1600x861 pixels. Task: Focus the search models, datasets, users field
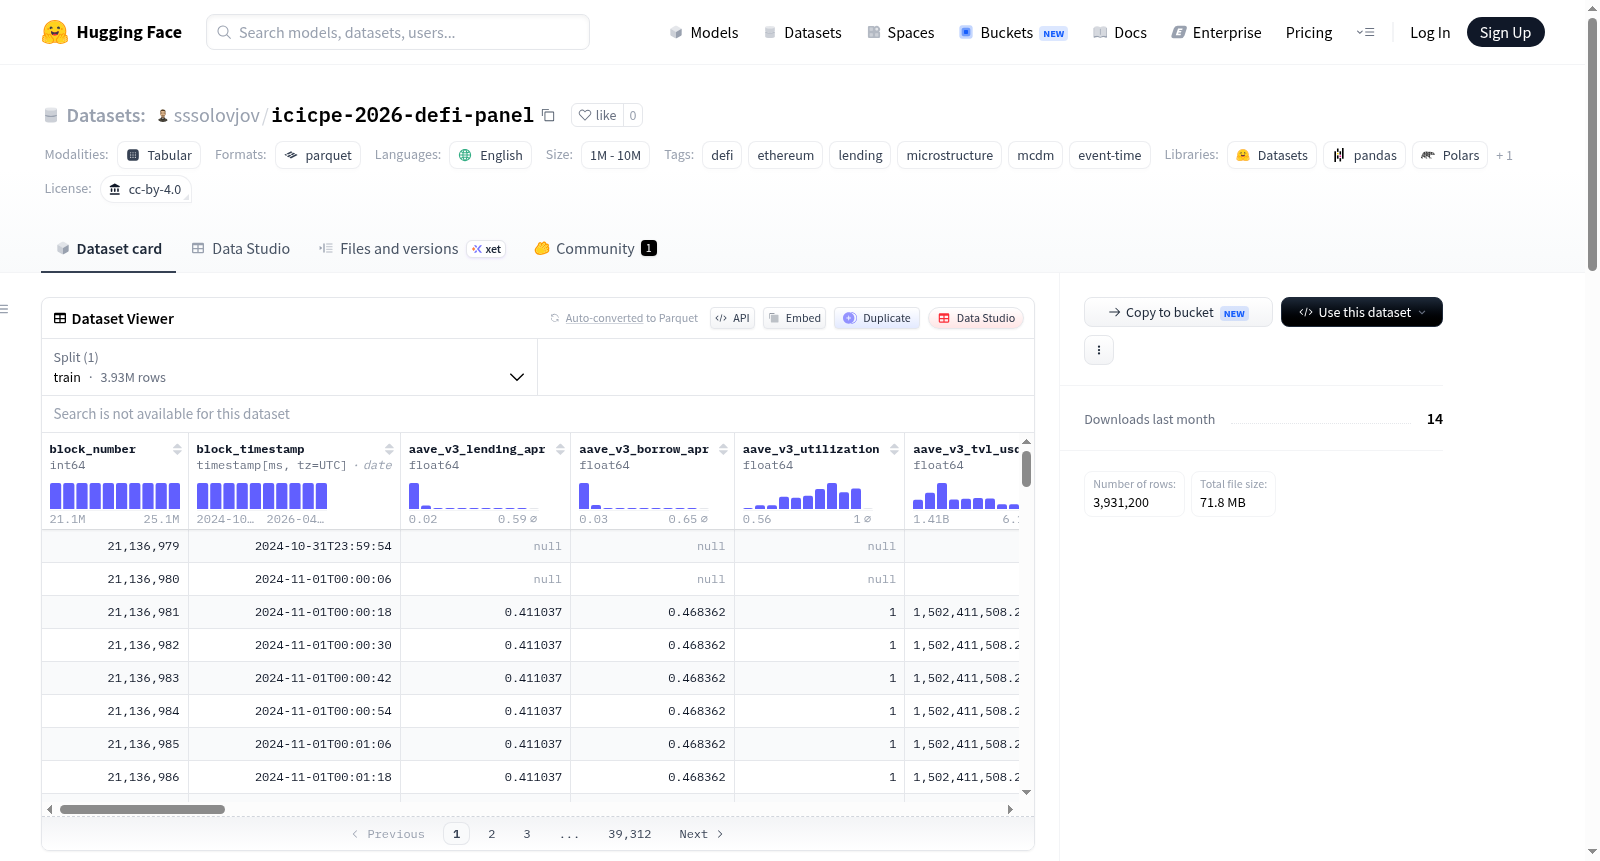pos(398,32)
